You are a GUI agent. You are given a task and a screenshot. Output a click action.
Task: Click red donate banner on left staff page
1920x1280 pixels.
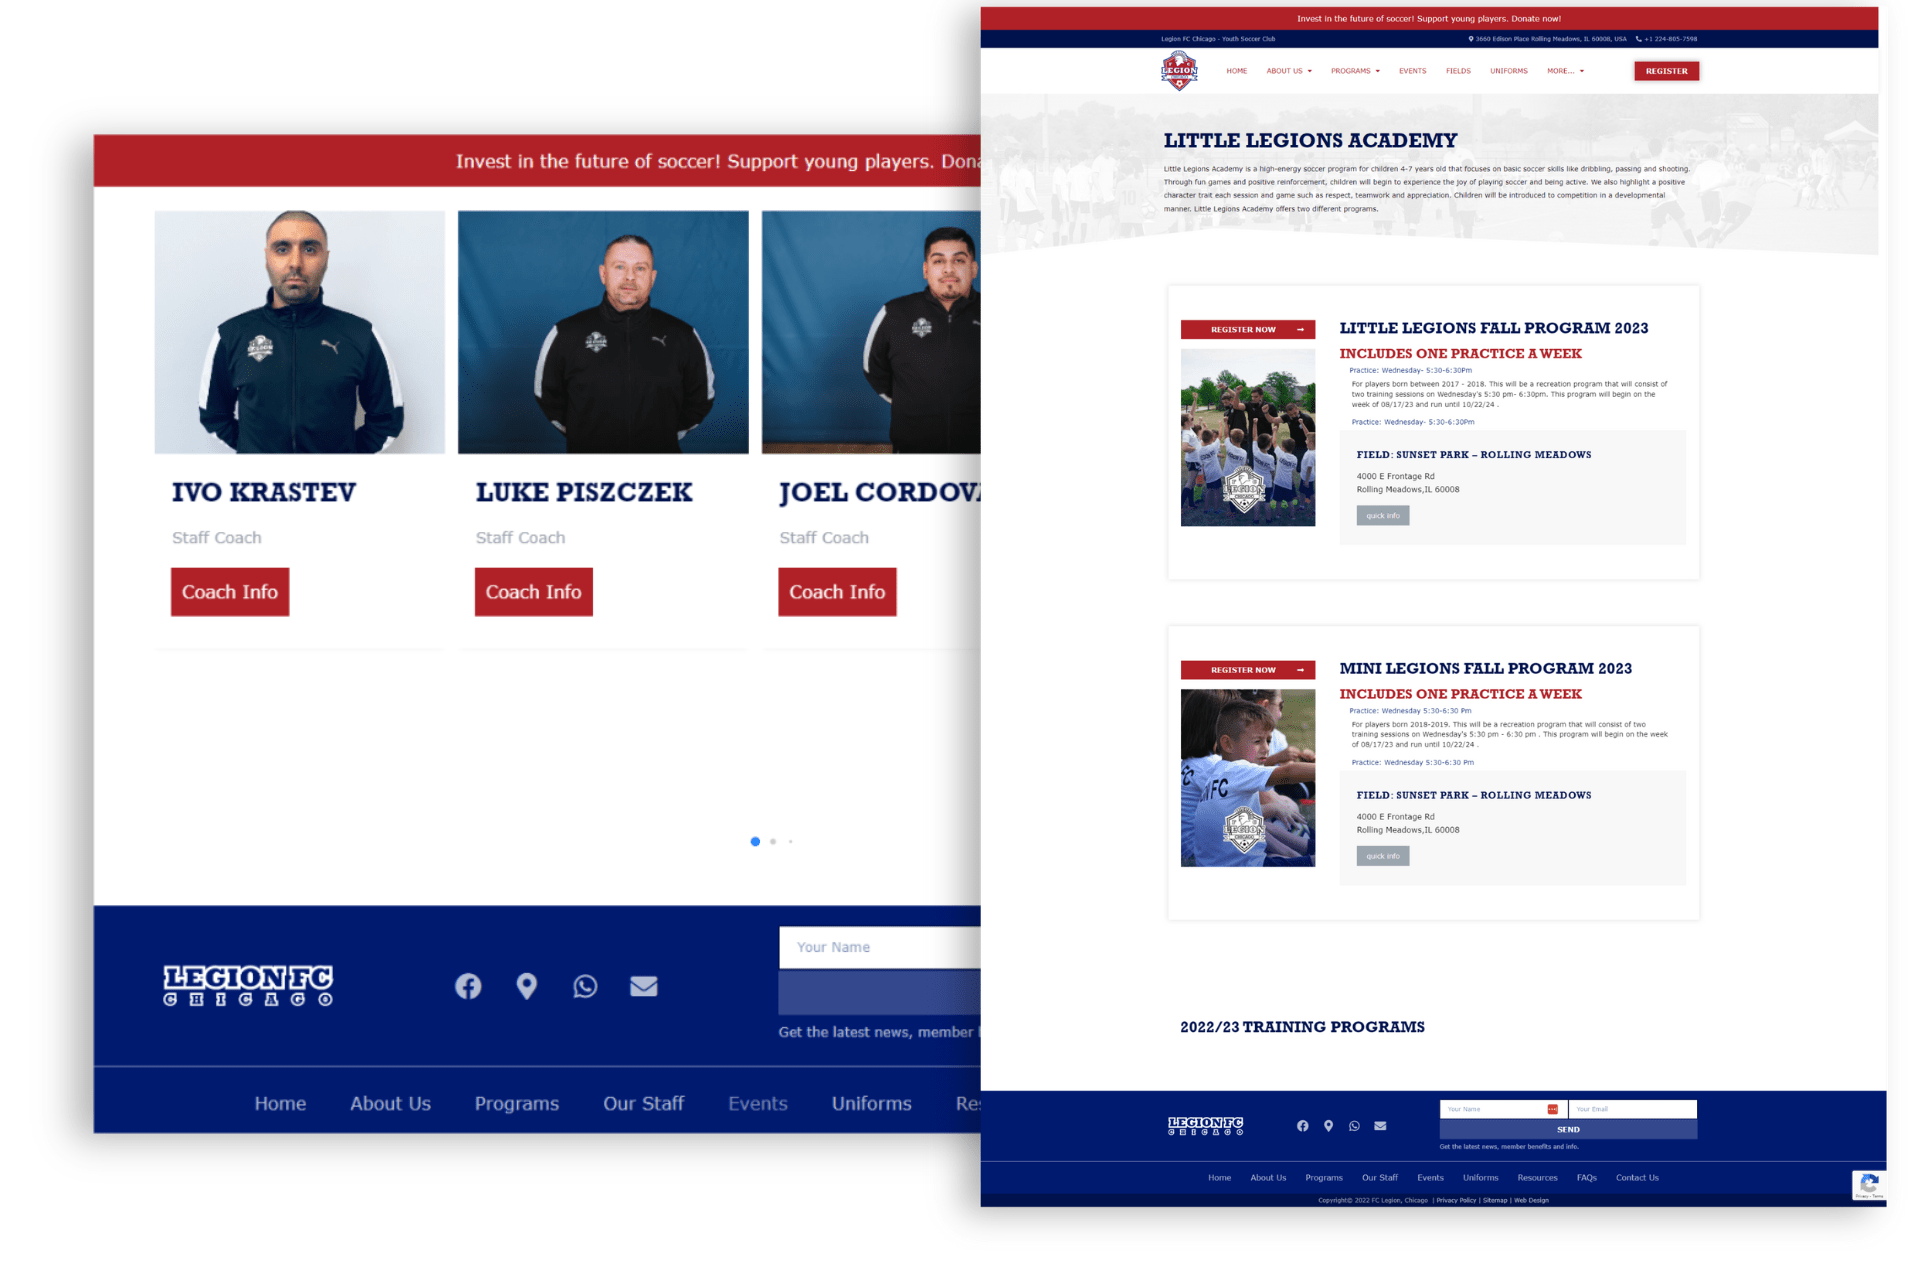(x=537, y=161)
